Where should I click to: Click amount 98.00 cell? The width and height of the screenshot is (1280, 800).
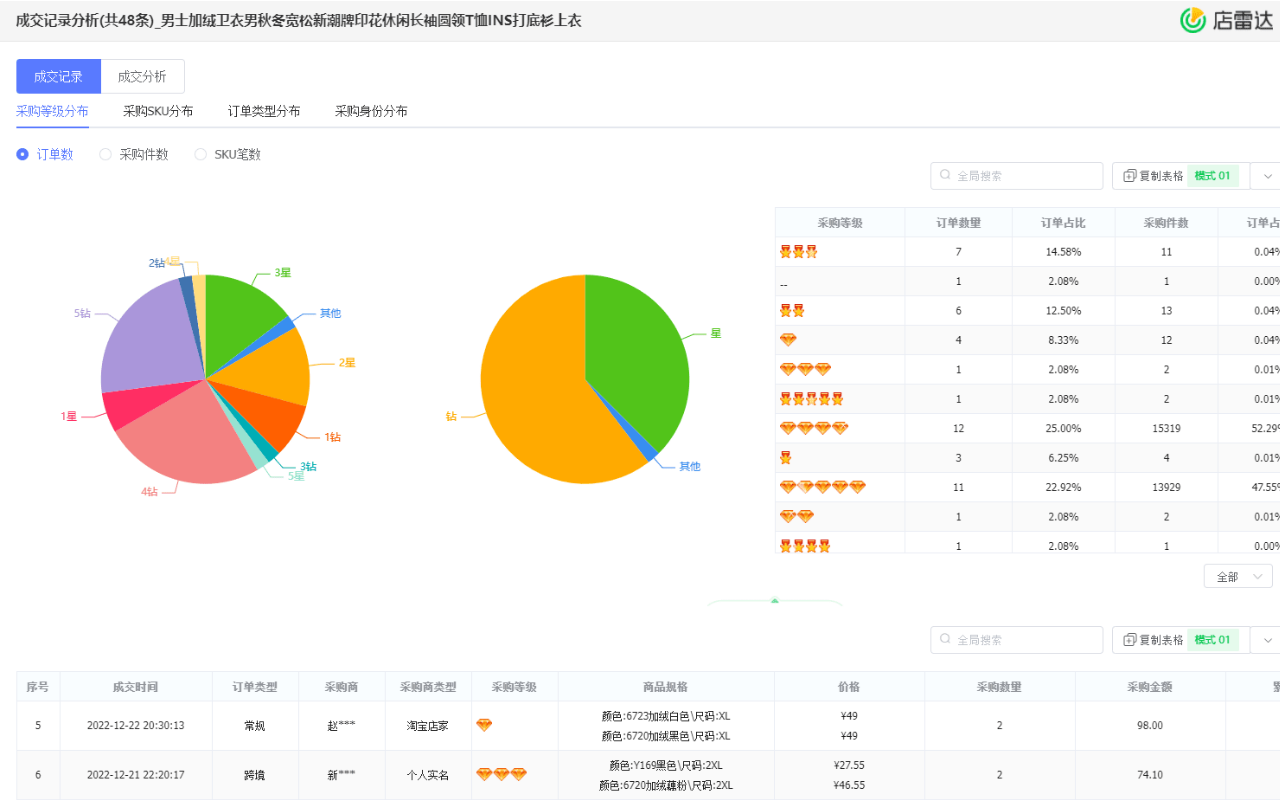click(1150, 725)
